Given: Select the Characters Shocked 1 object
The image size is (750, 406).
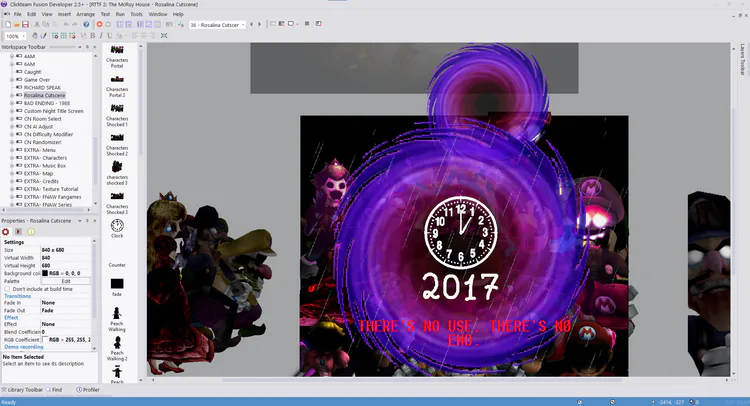Looking at the screenshot, I should point(117,115).
